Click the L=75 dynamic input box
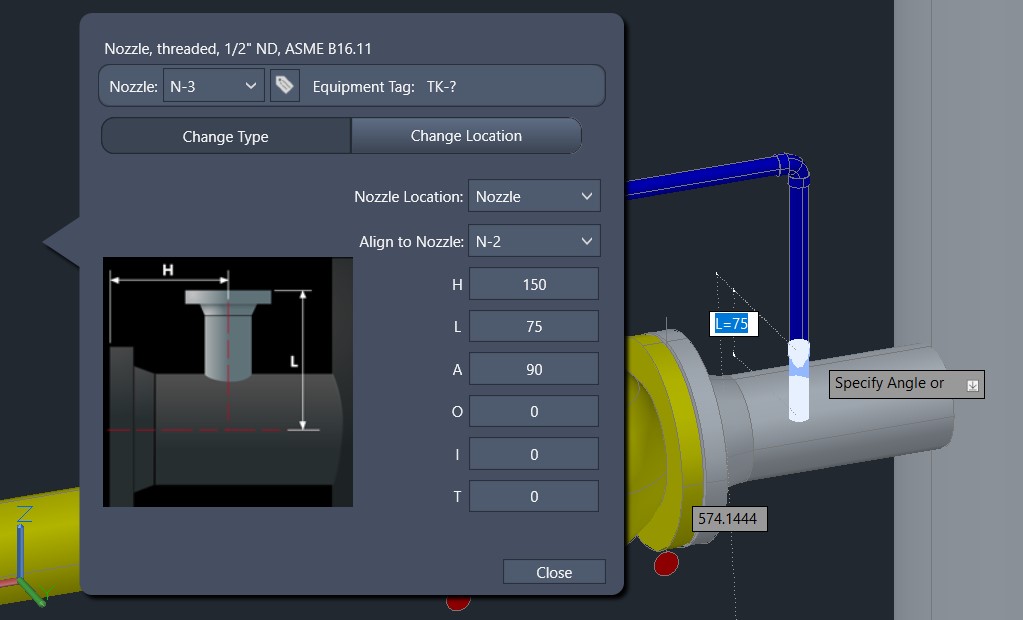This screenshot has width=1023, height=620. pos(733,324)
